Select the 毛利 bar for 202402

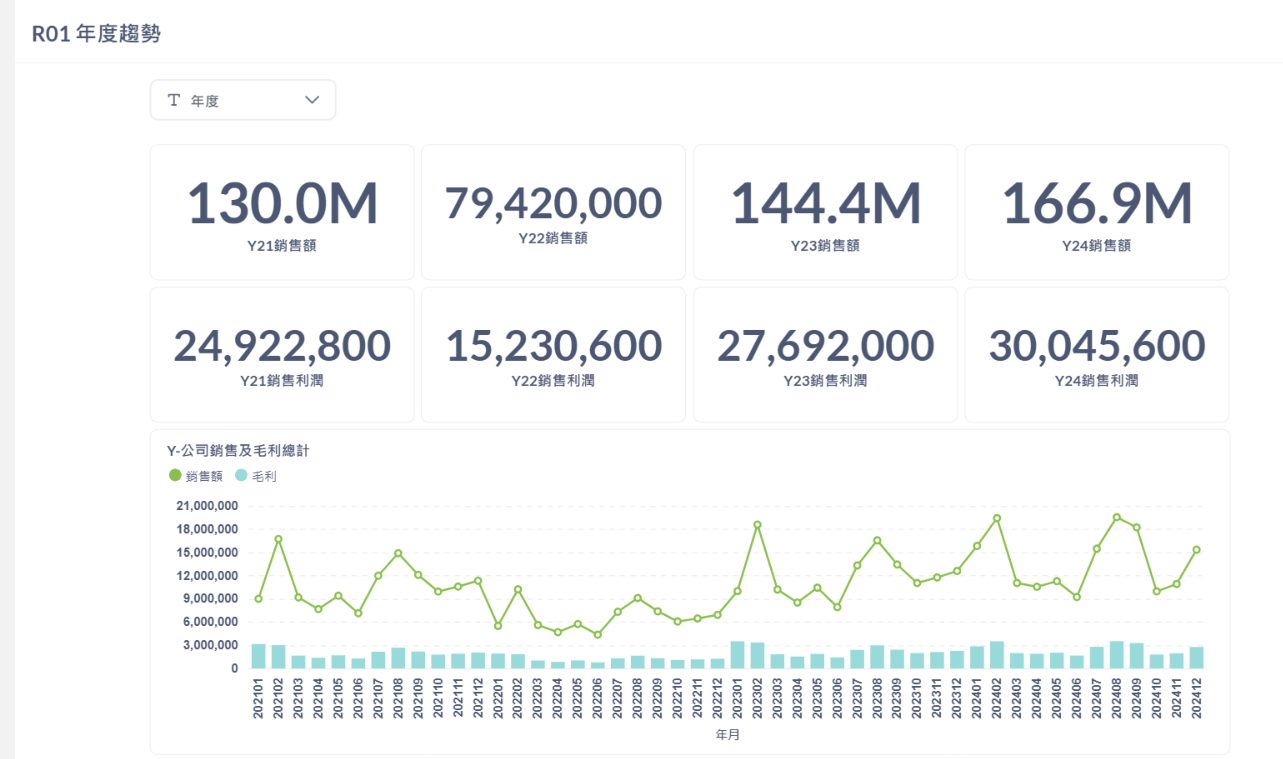pyautogui.click(x=997, y=655)
